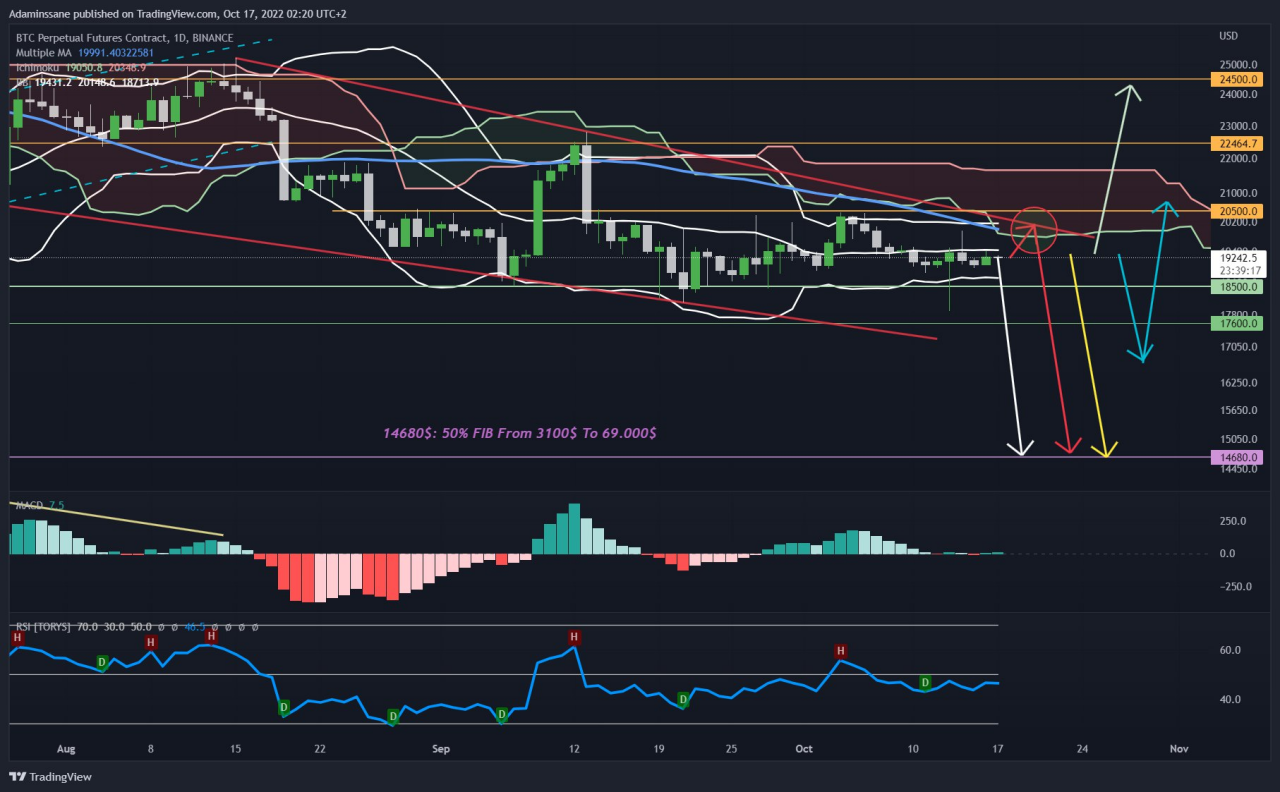This screenshot has height=792, width=1280.
Task: Click the 24 date label on time axis
Action: 1082,748
